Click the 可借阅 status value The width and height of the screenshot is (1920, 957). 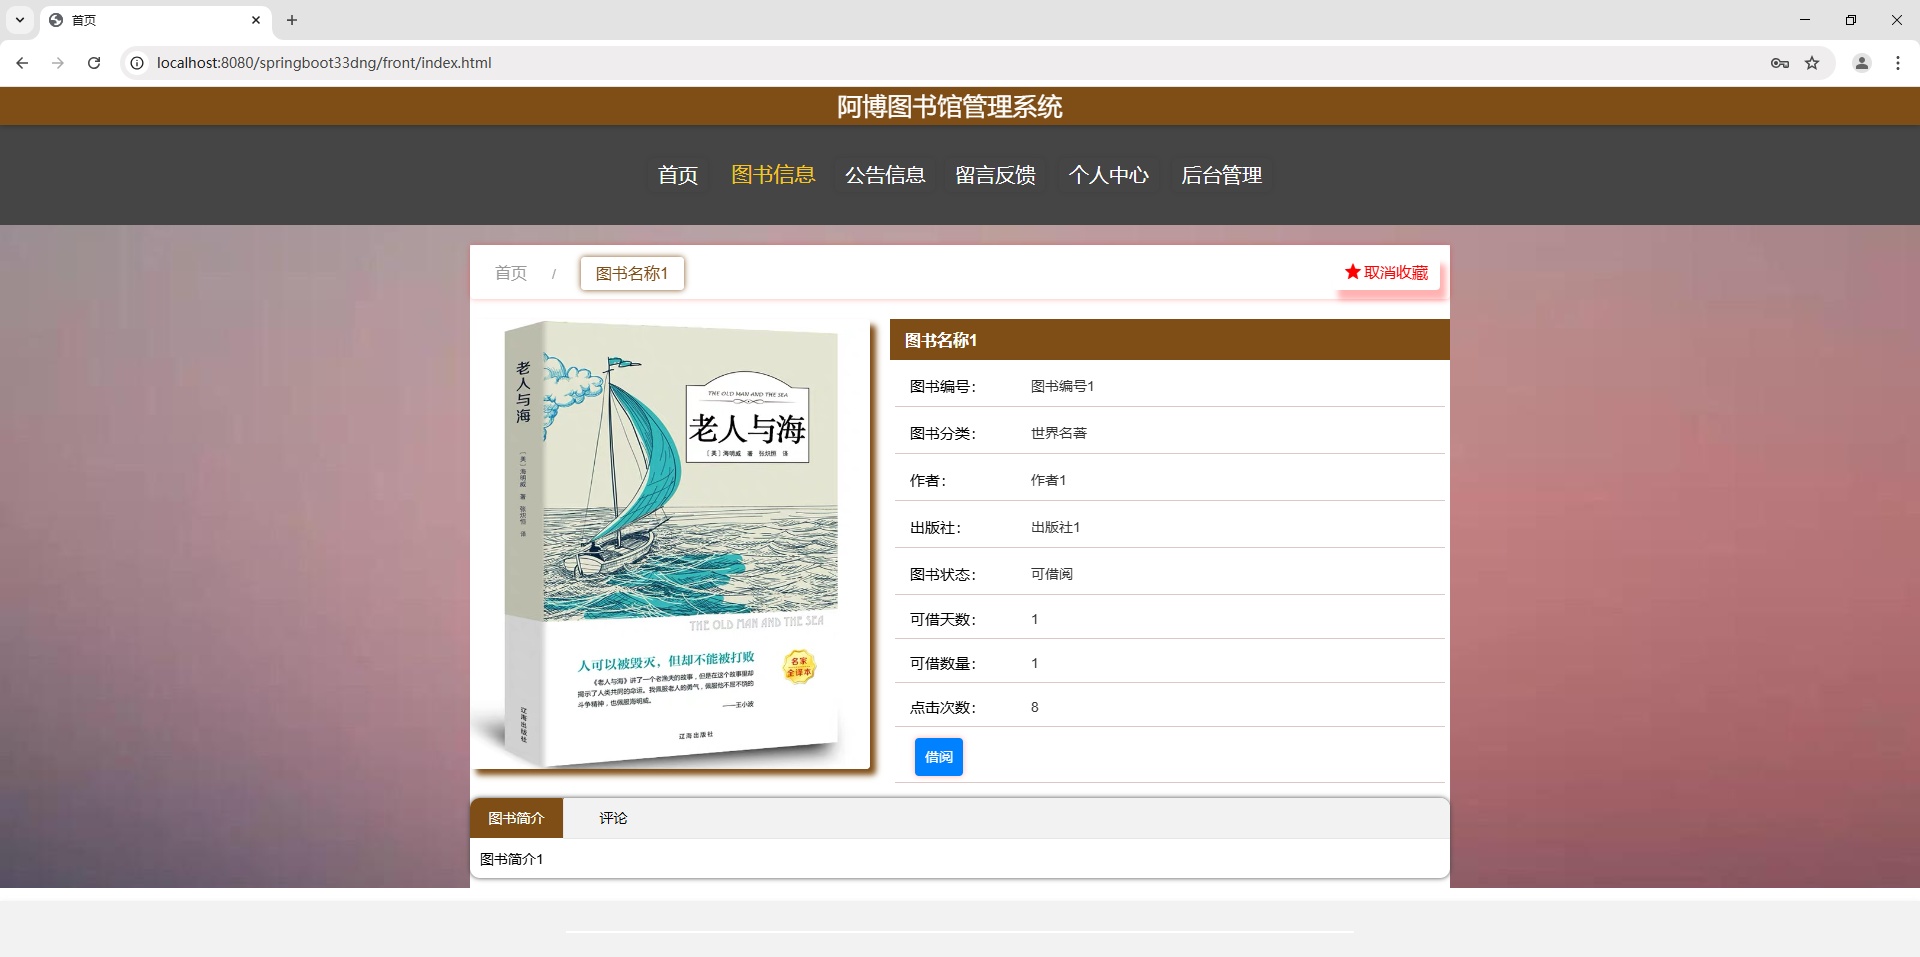[x=1052, y=574]
